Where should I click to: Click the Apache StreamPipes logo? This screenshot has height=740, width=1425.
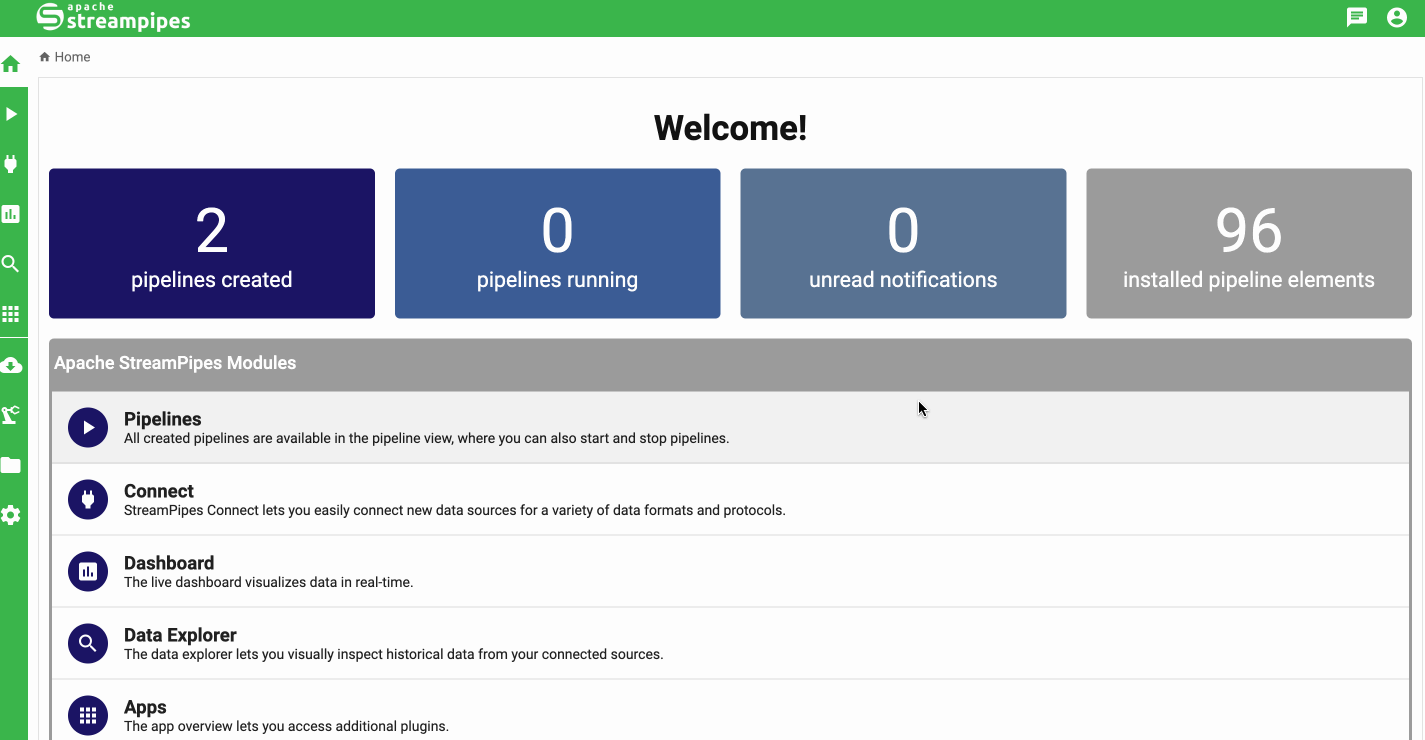coord(113,17)
